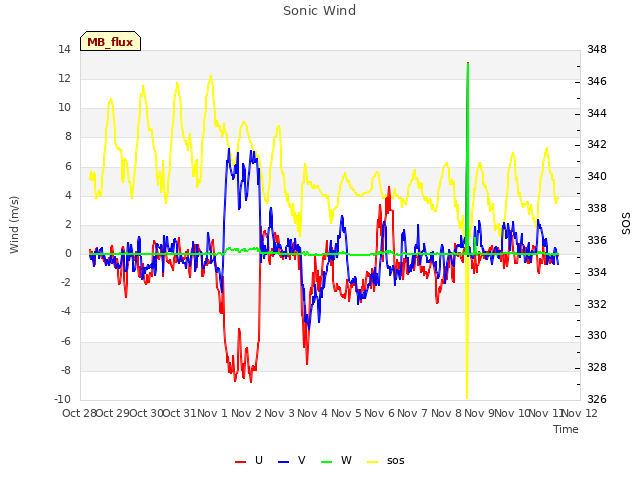
Task: Click the 14 value on wind axis
Action: 64,50
